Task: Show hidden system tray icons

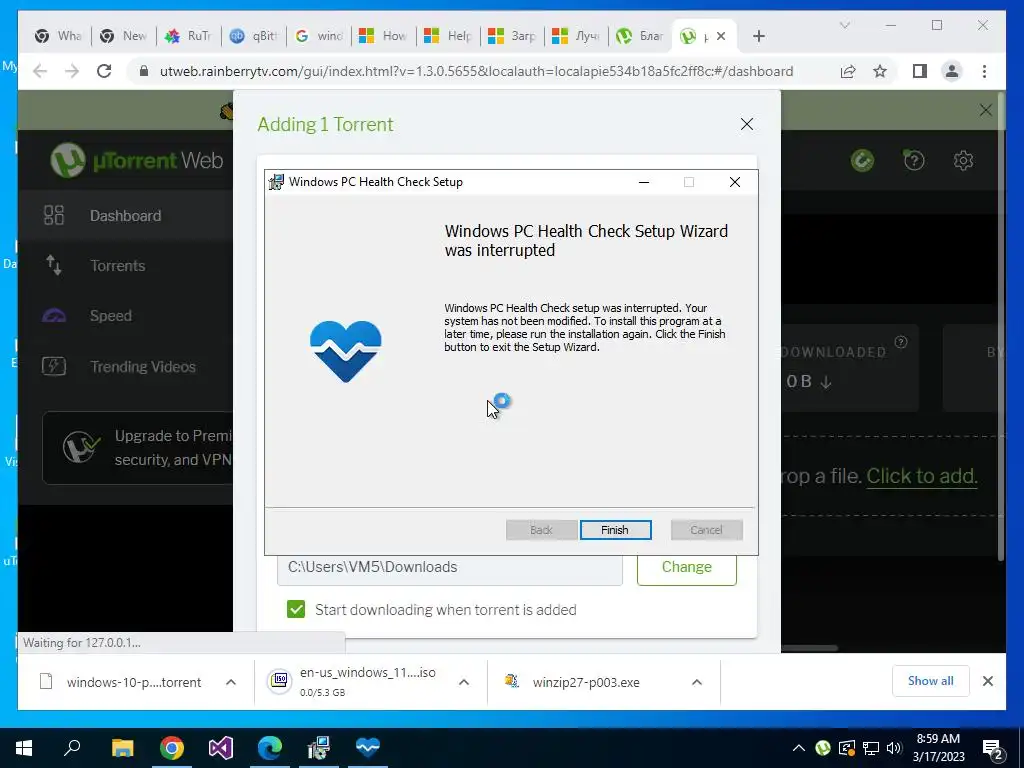Action: tap(798, 748)
